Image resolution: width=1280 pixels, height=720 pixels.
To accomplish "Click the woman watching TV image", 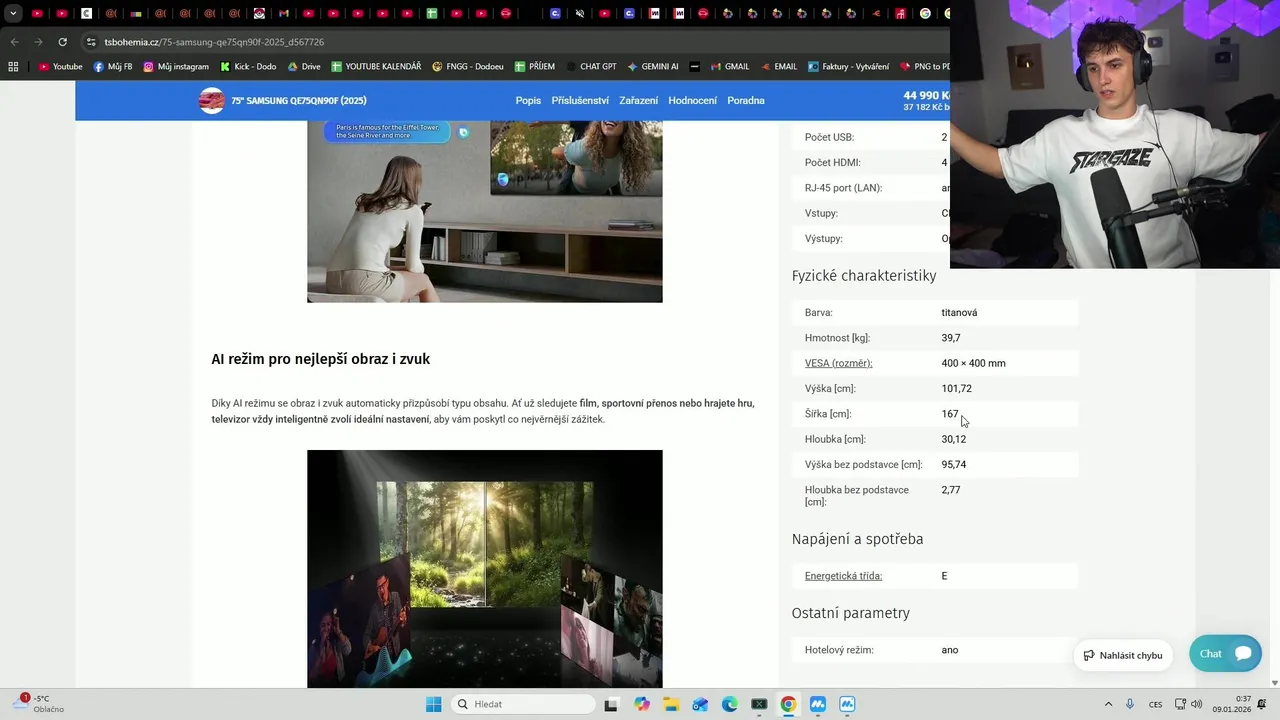I will (485, 211).
